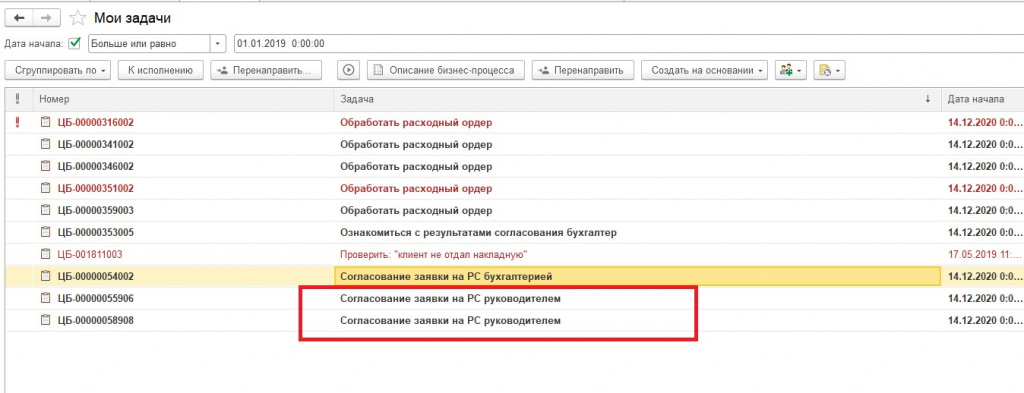Image resolution: width=1024 pixels, height=393 pixels.
Task: Click clipboard icon of ЦБ-00000353005 row
Action: click(45, 232)
